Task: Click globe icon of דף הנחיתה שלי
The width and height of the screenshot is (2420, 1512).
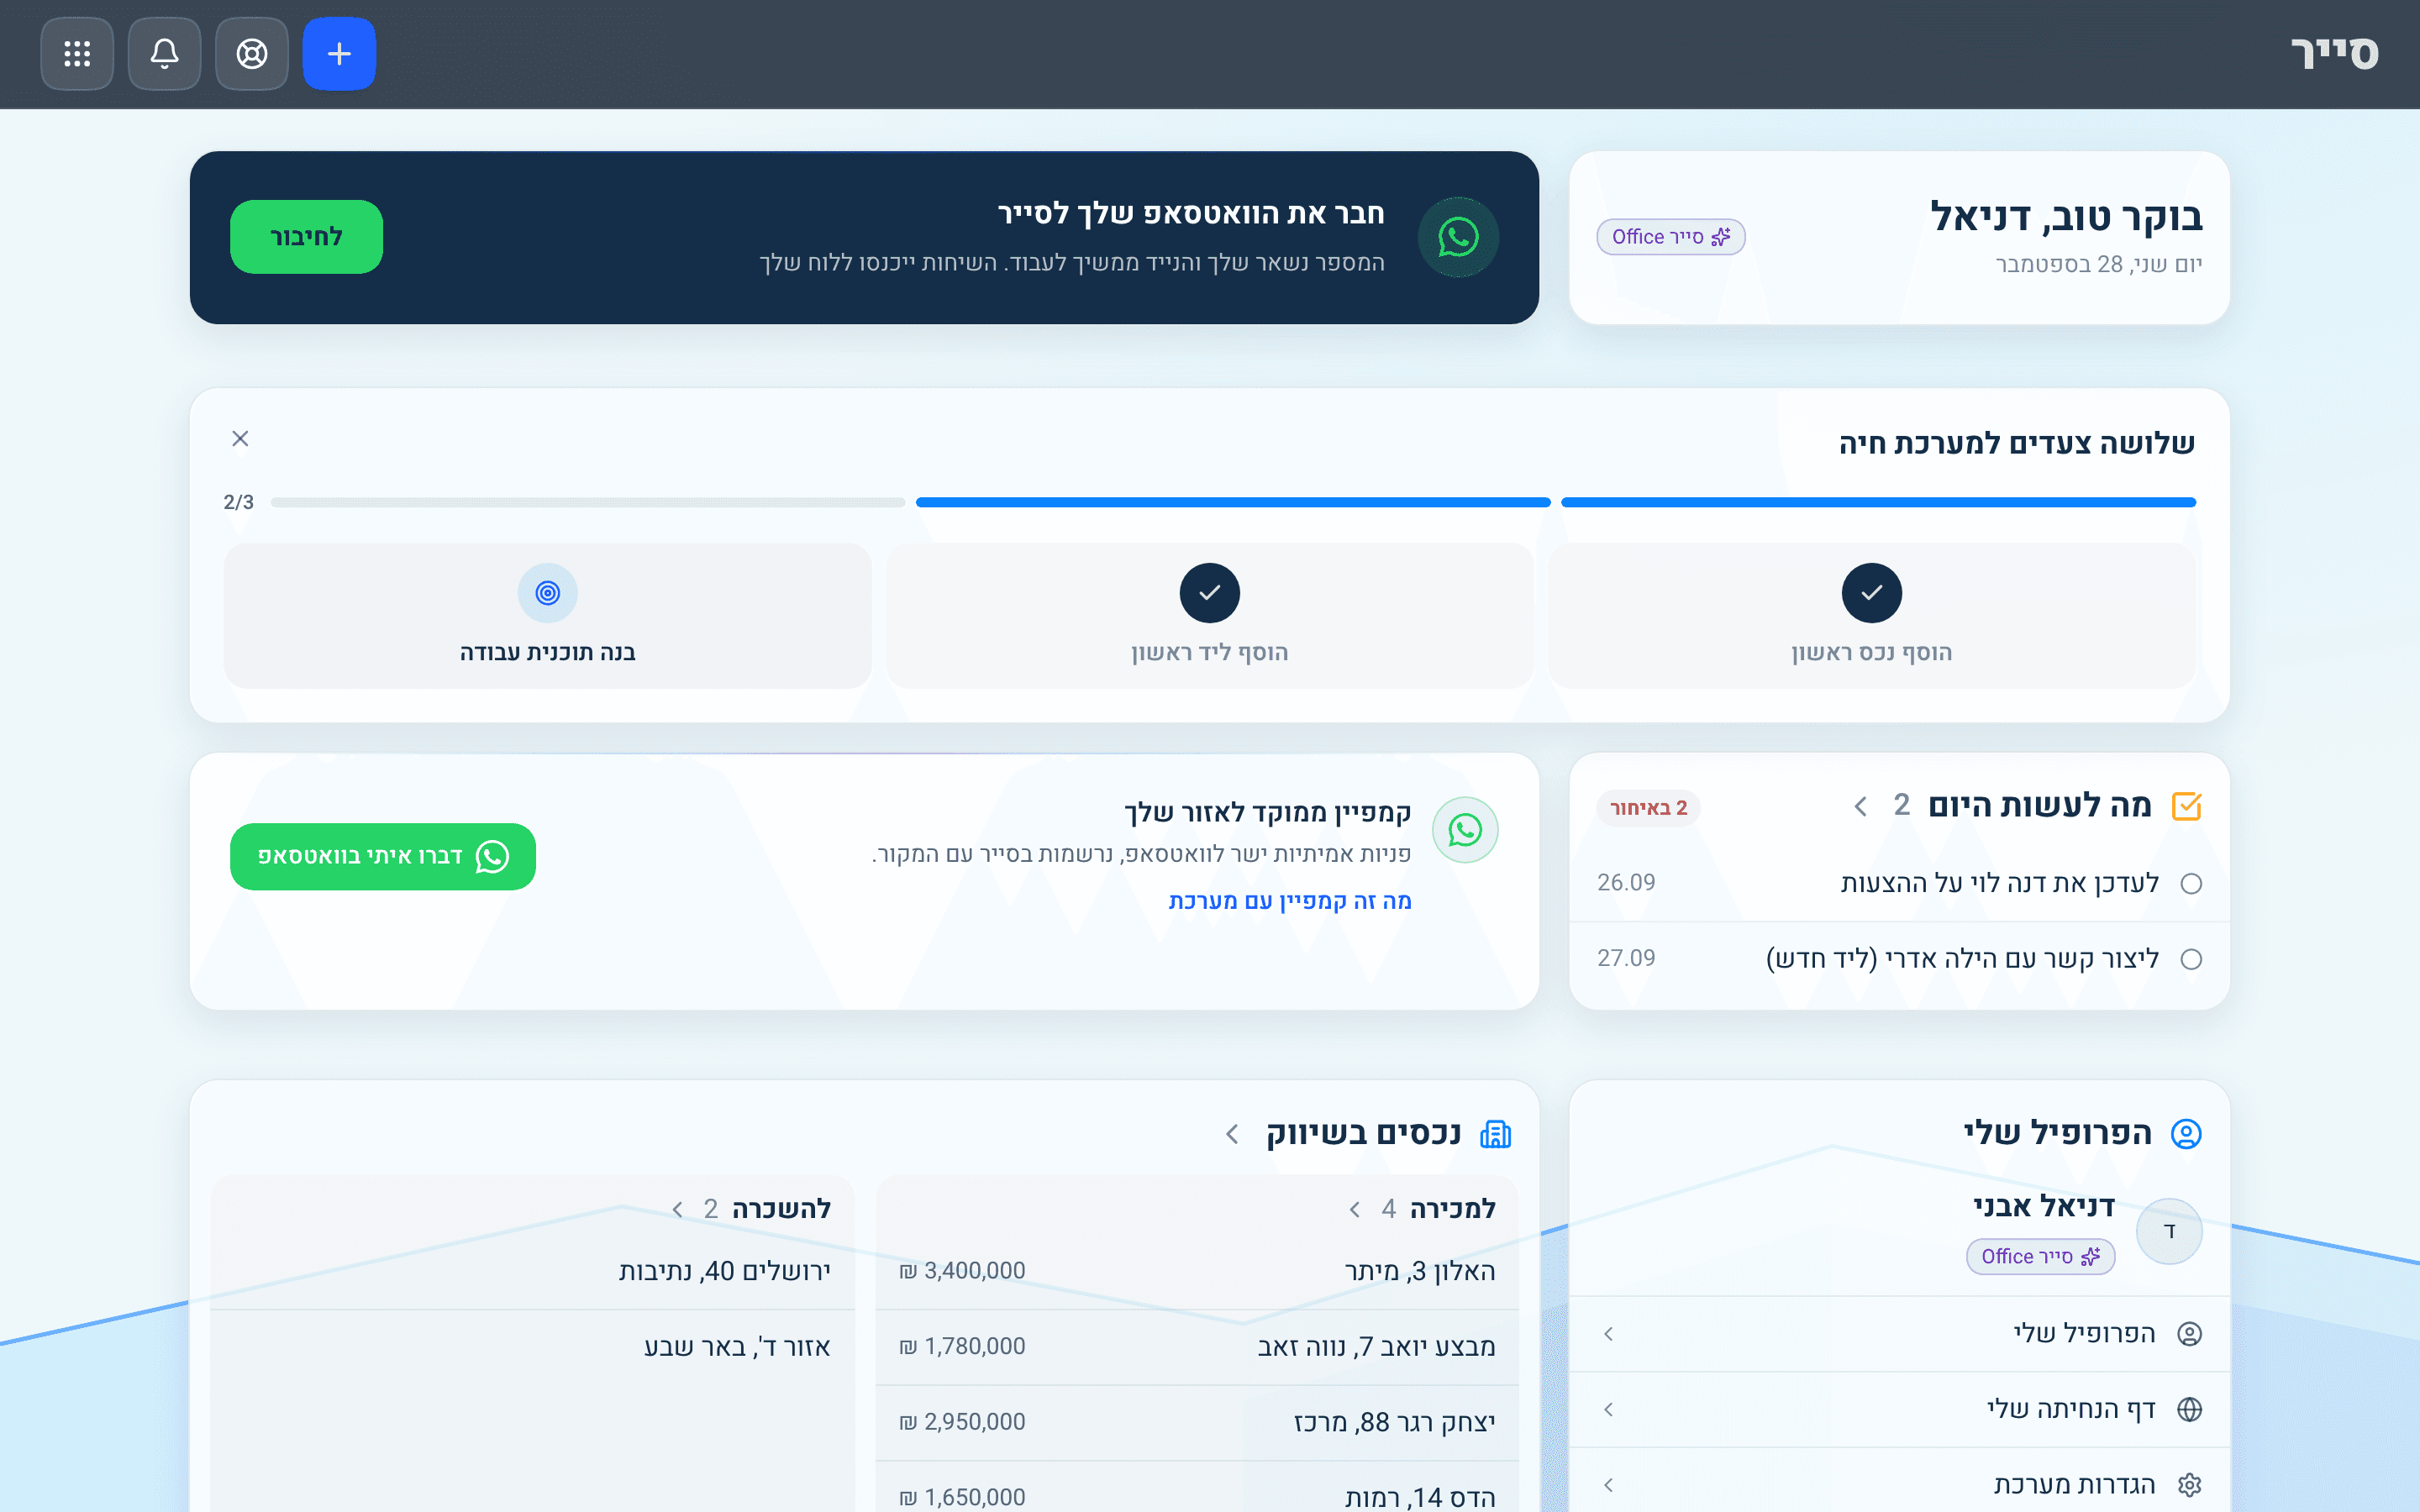Action: pyautogui.click(x=2189, y=1409)
